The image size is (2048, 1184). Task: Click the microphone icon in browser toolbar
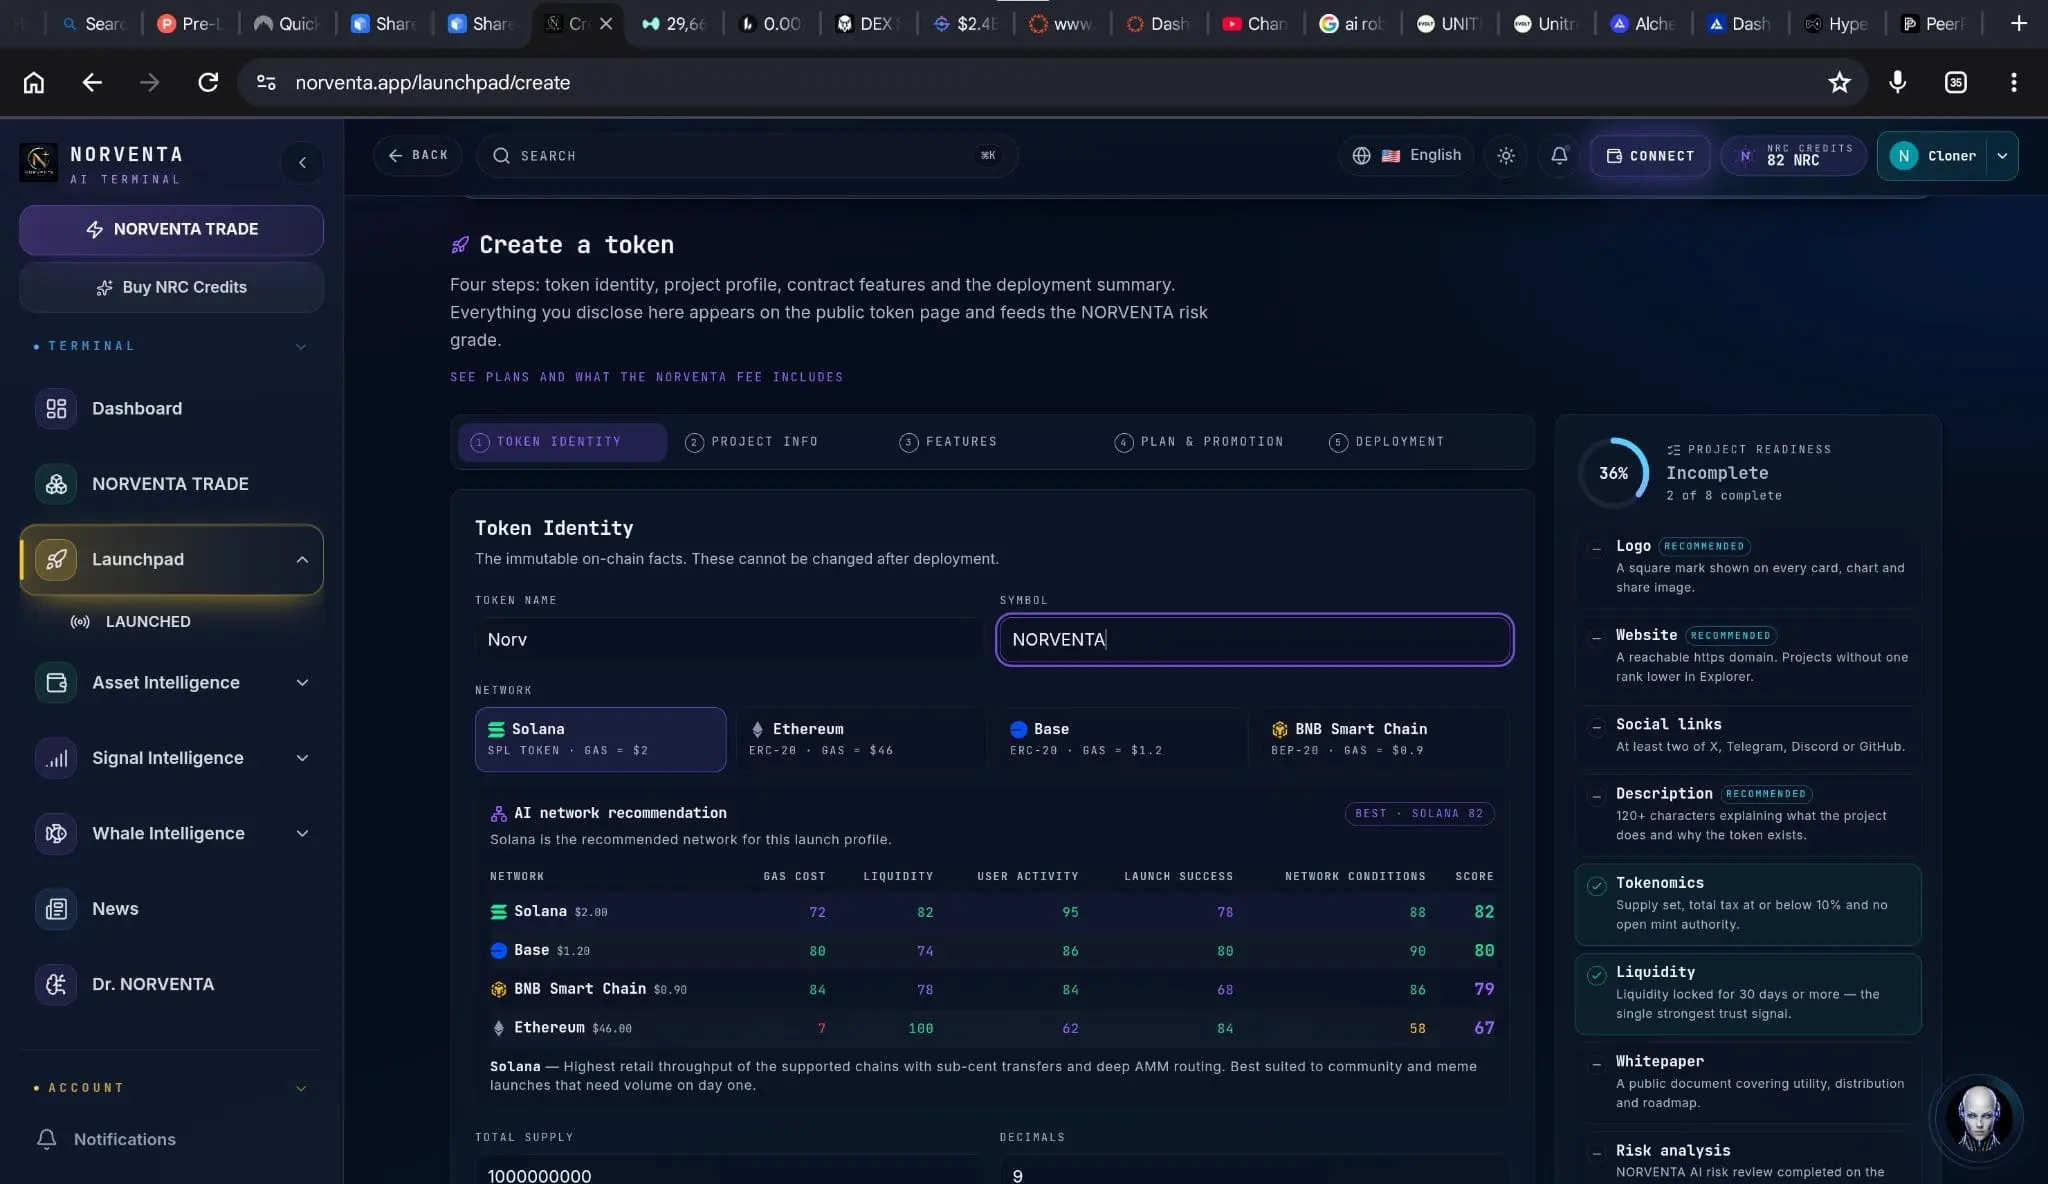(x=1897, y=83)
